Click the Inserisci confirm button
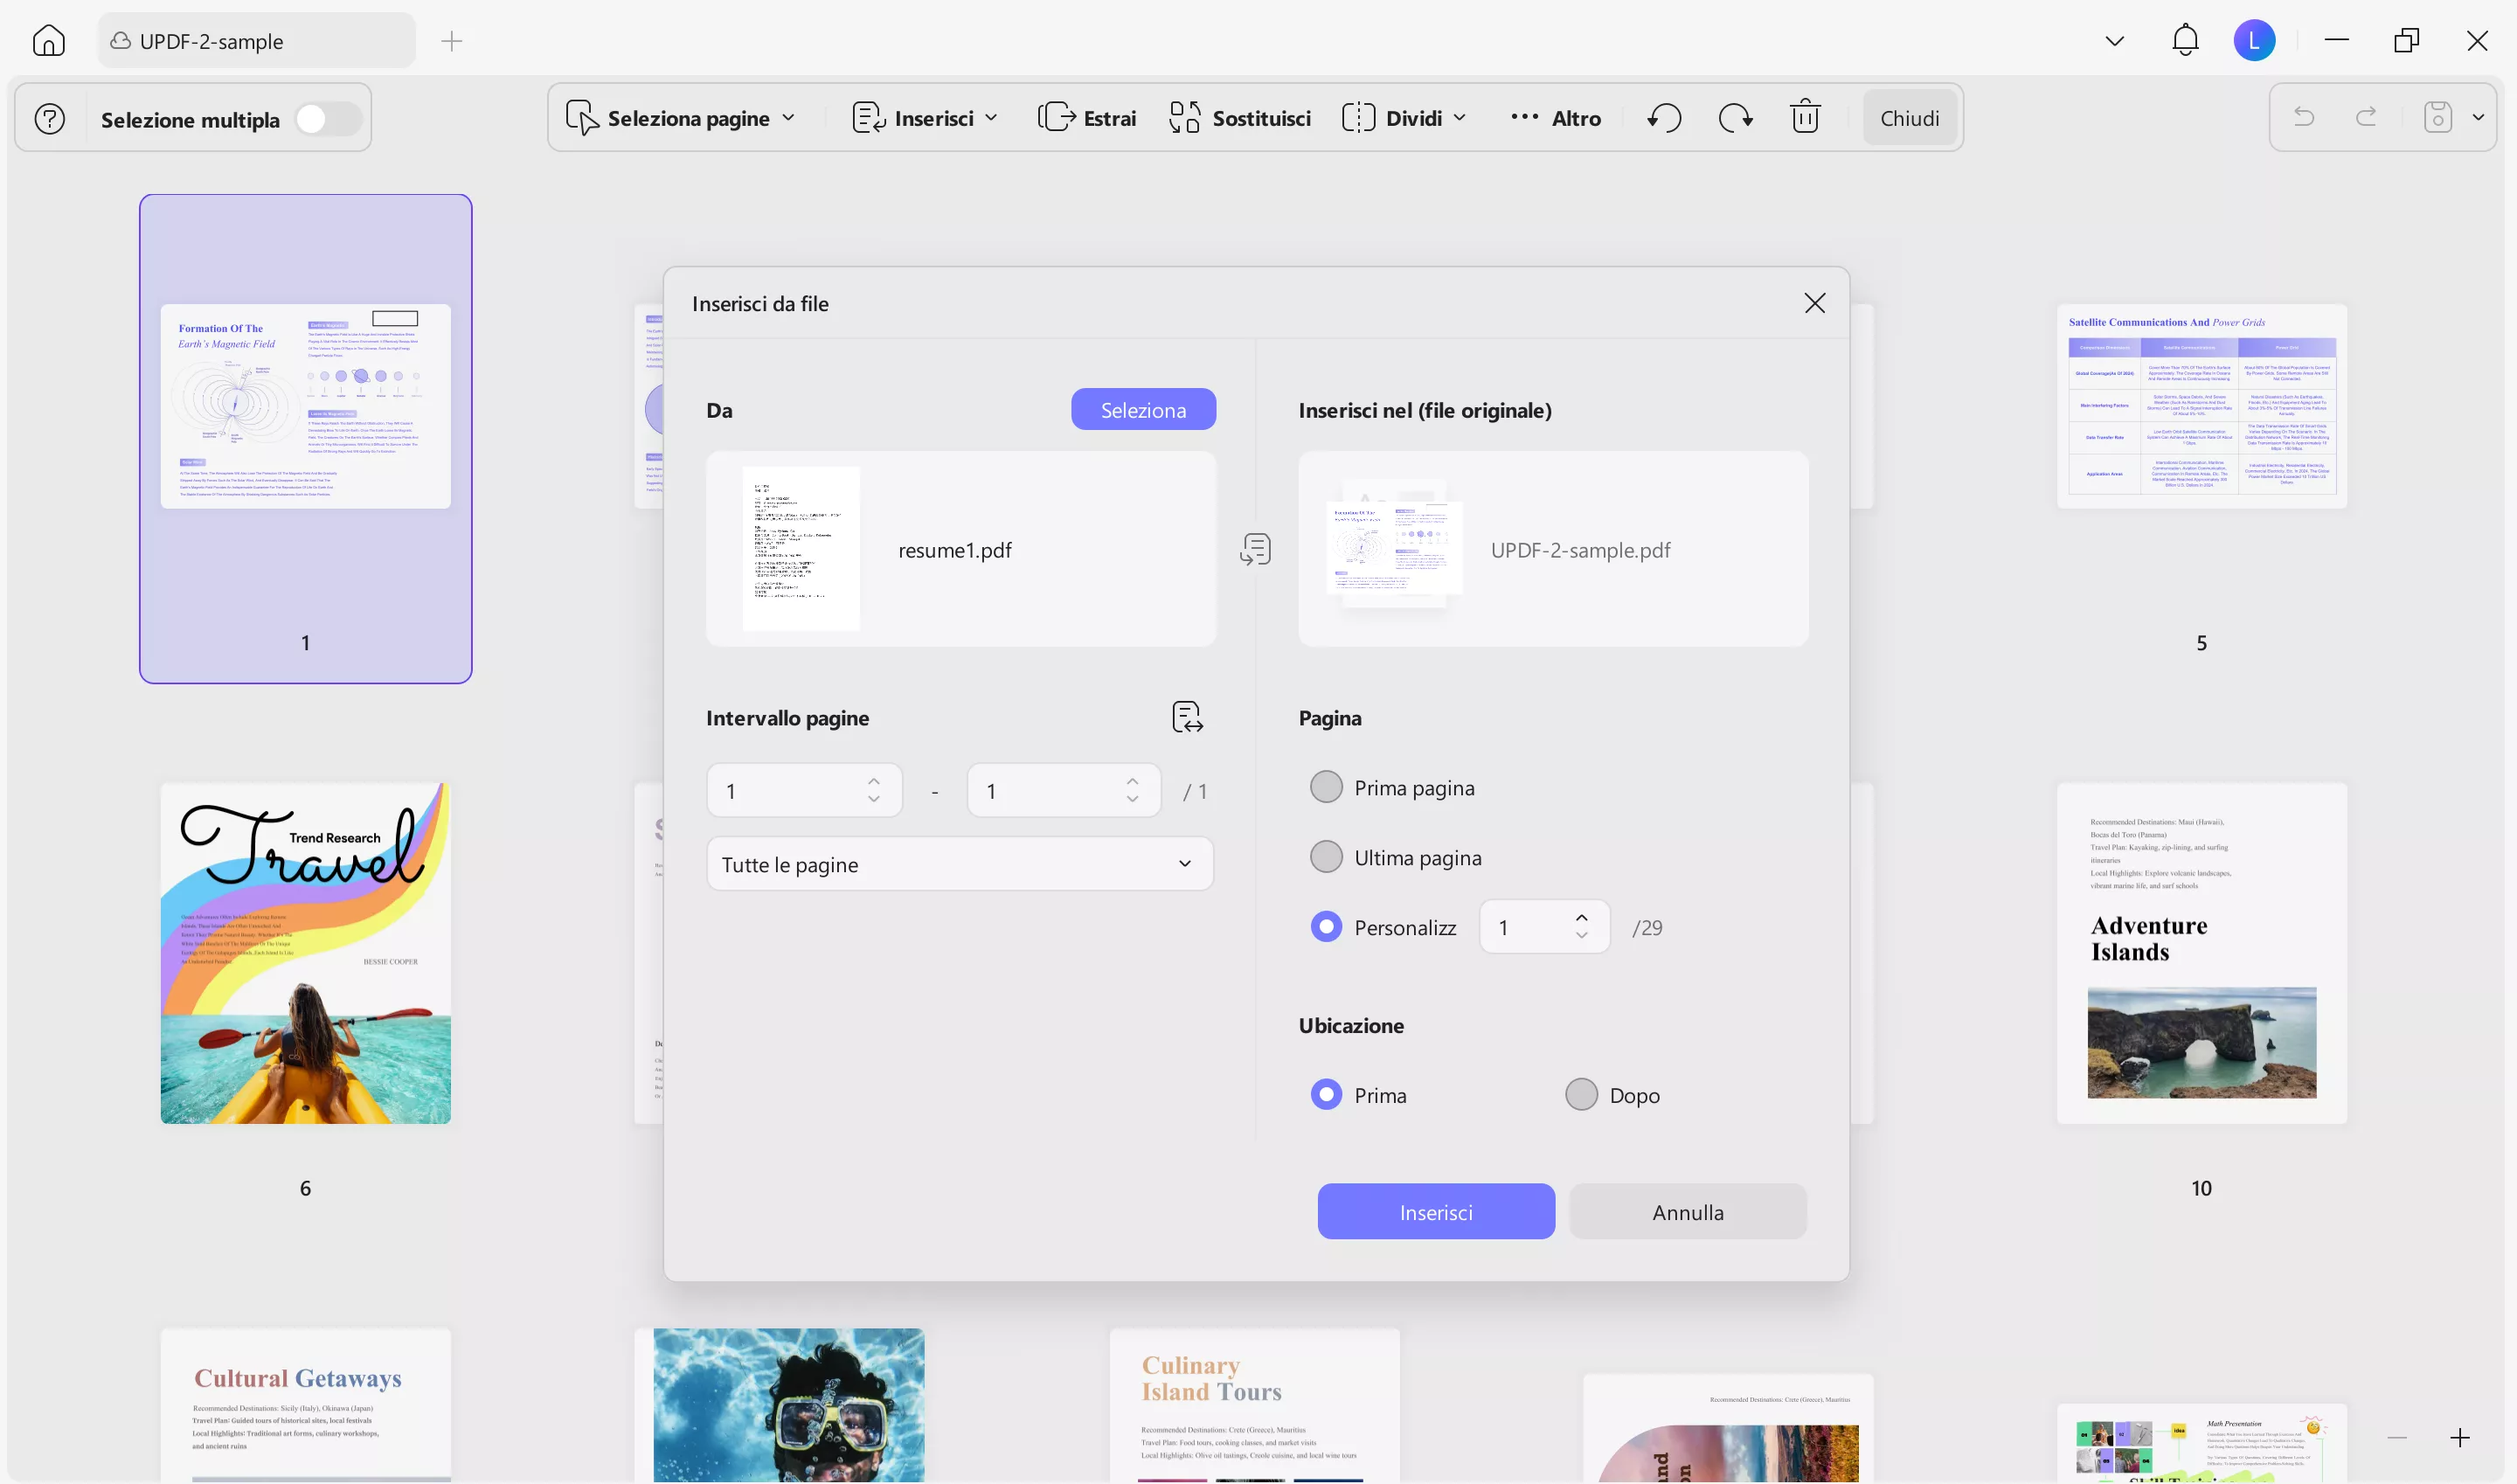Screen dimensions: 2517x1484 (1435, 1212)
